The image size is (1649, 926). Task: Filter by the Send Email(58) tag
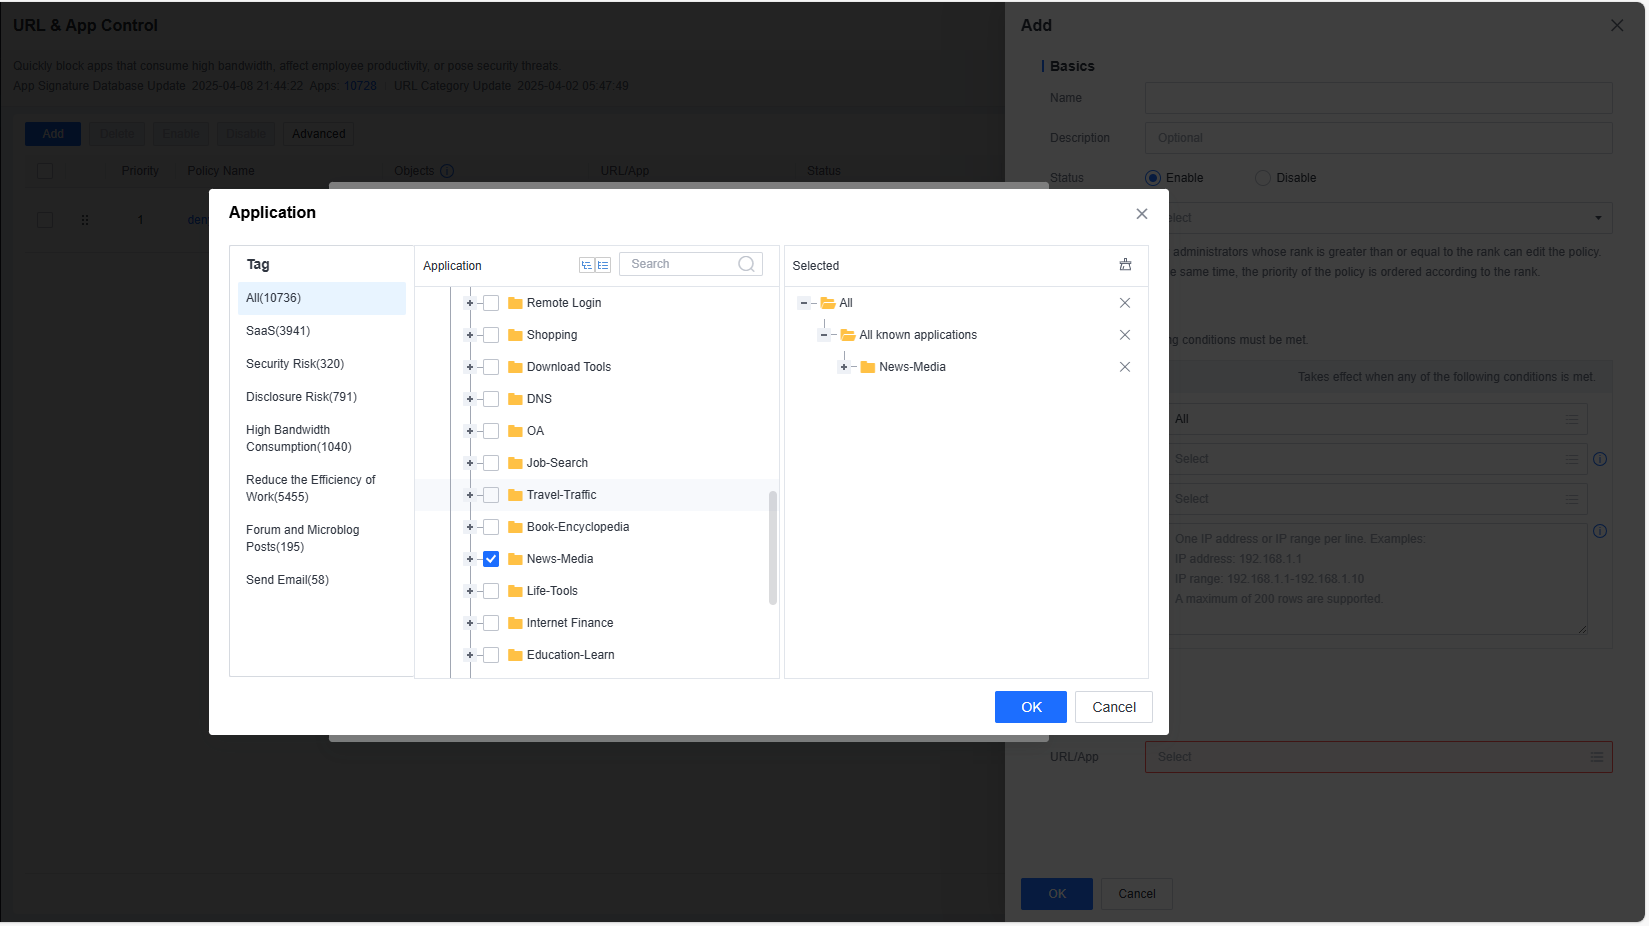tap(322, 580)
